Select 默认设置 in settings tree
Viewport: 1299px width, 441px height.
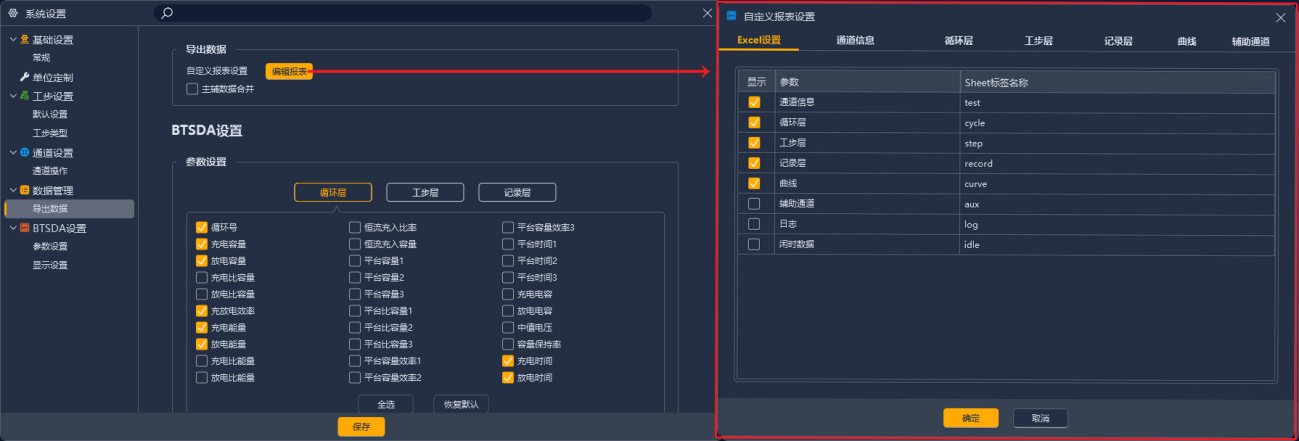tap(50, 114)
